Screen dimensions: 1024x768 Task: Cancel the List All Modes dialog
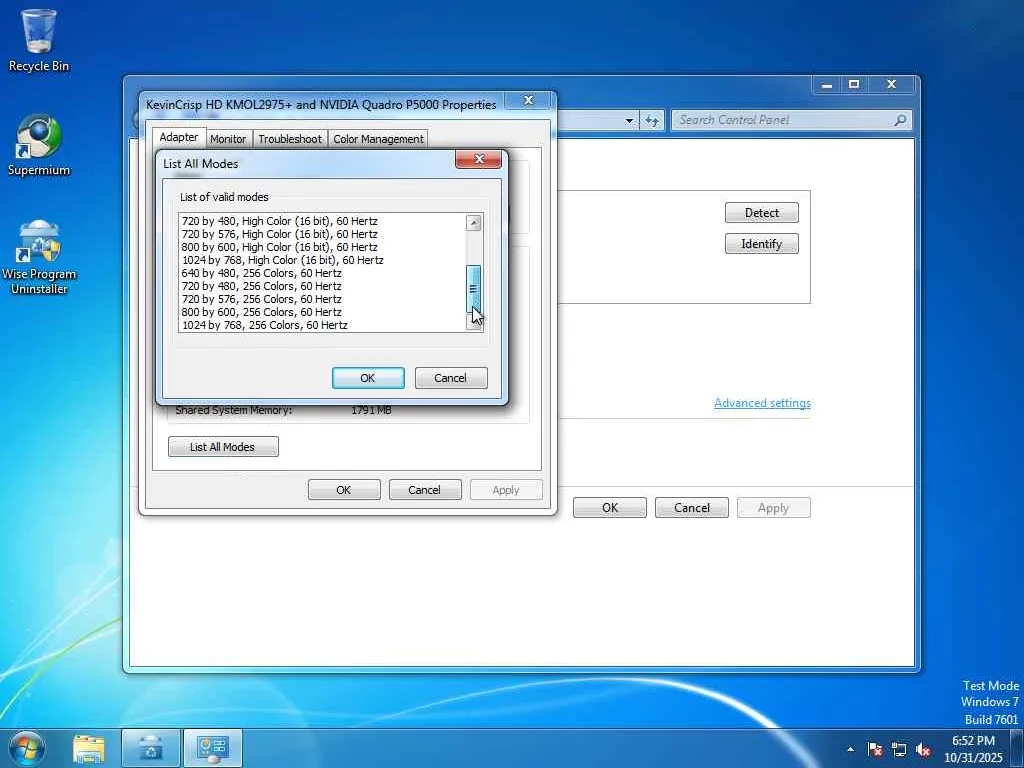coord(451,378)
